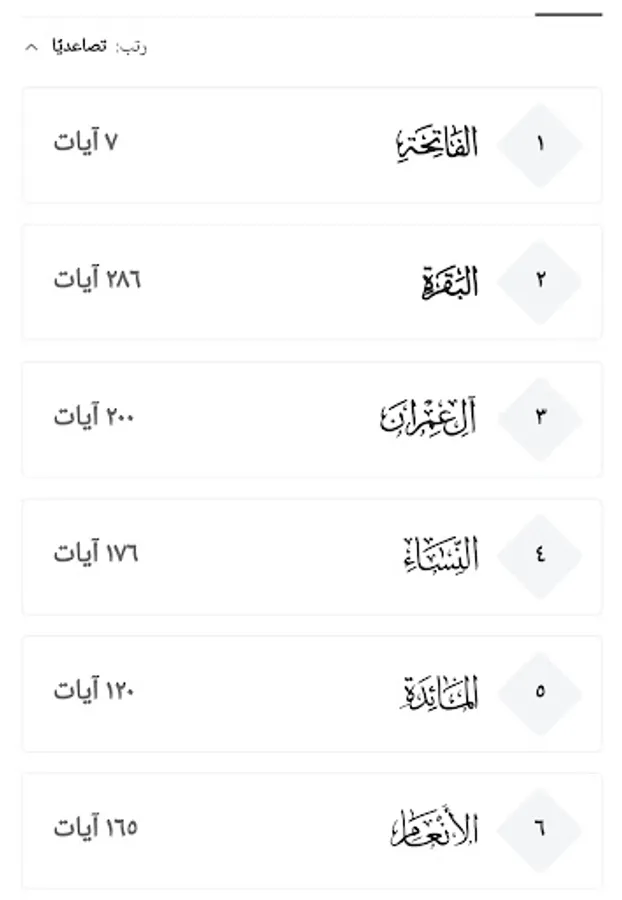Image resolution: width=622 pixels, height=900 pixels.
Task: Click the number ٦ diamond badge
Action: (x=540, y=830)
